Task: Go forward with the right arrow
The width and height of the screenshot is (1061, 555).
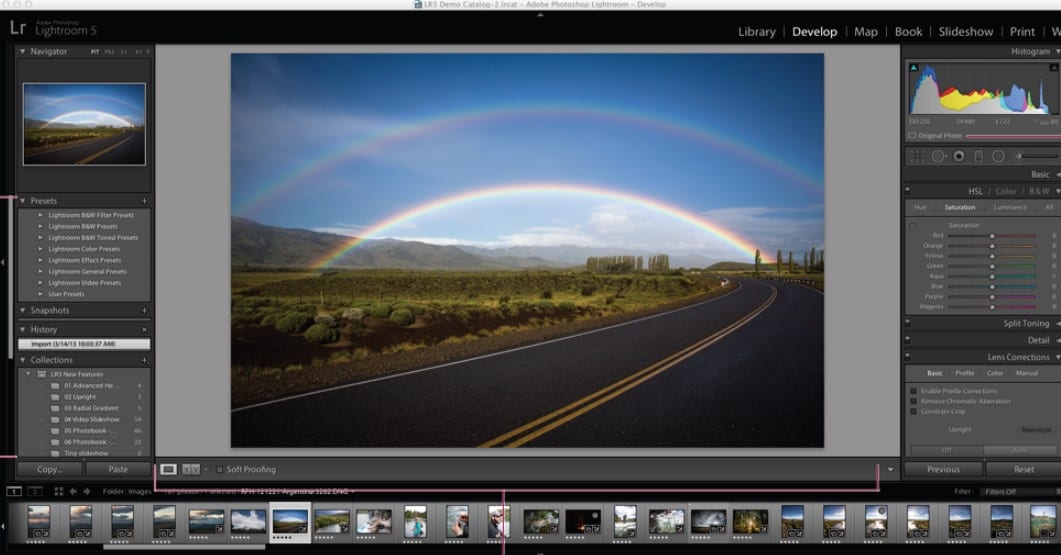Action: click(x=87, y=491)
